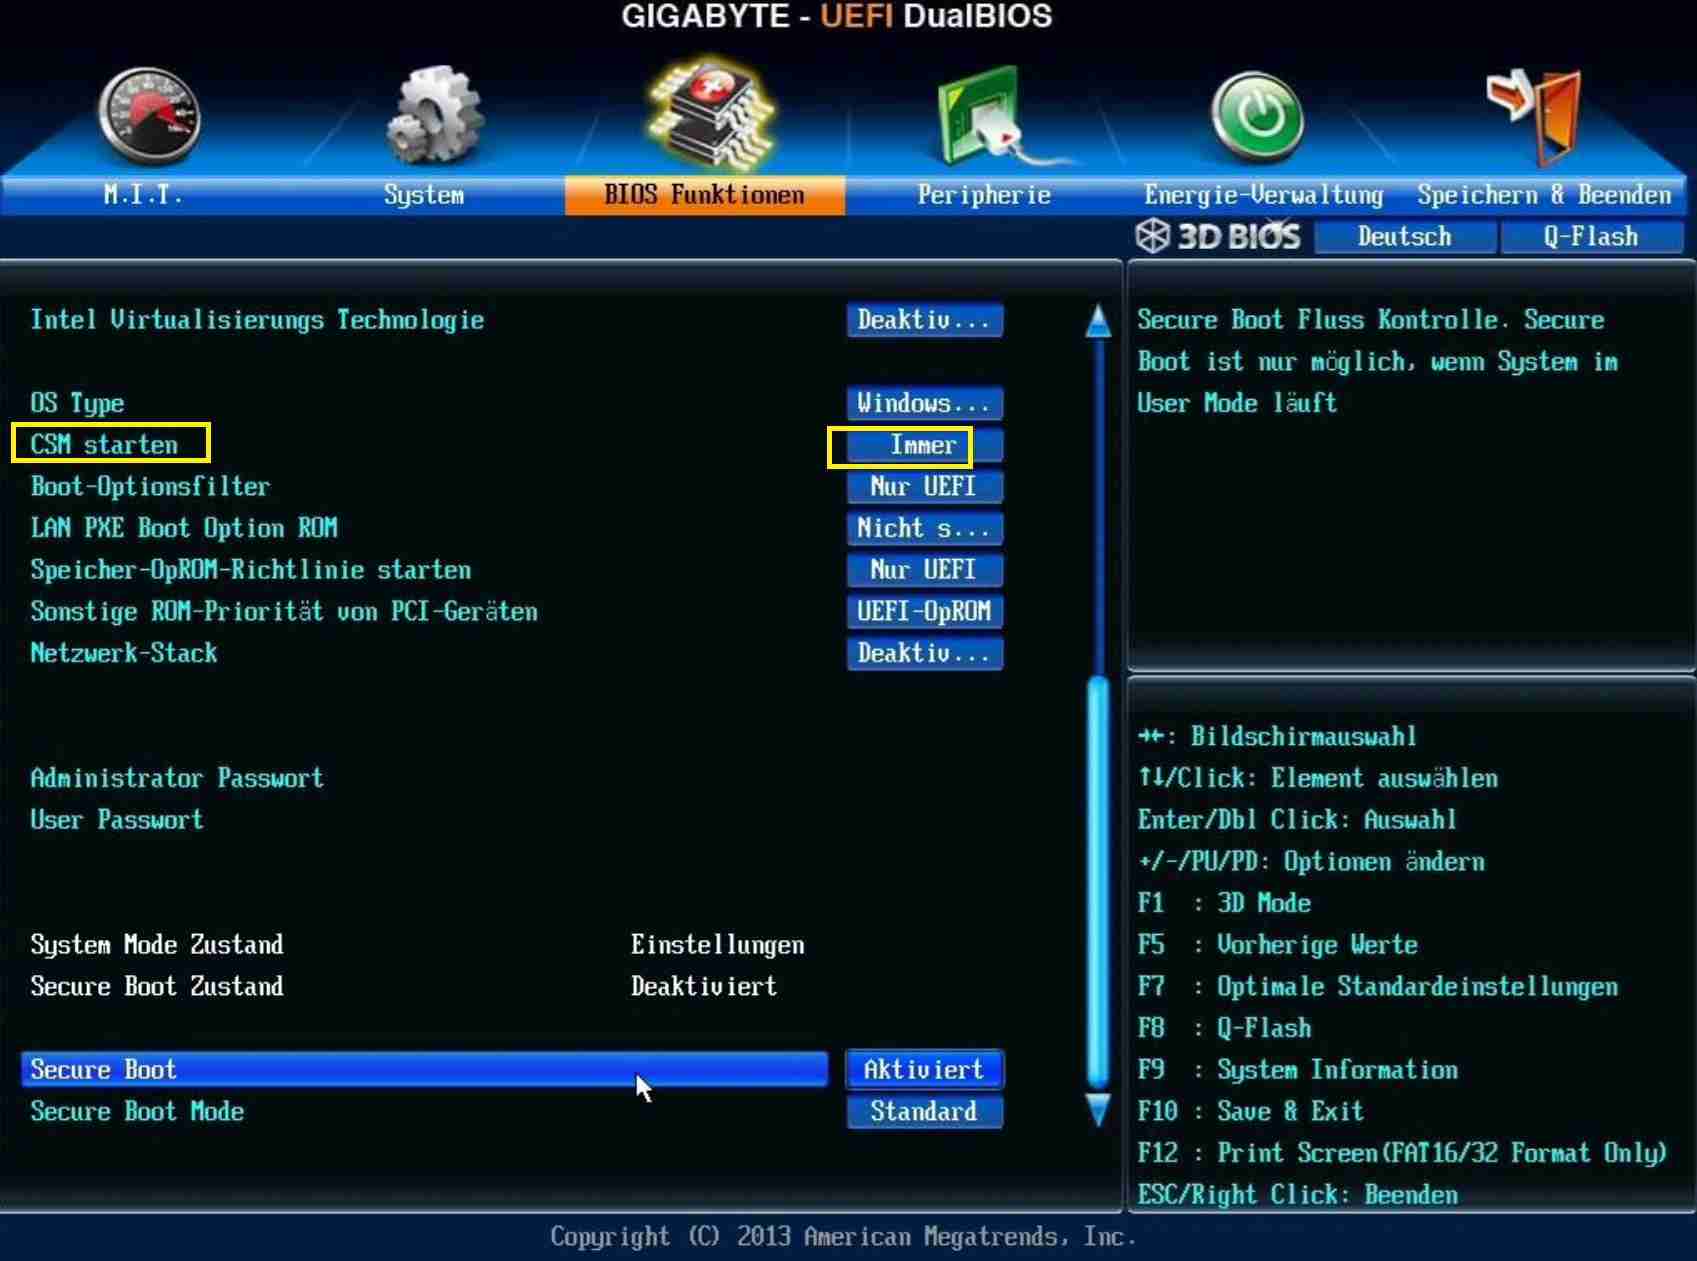Click the F5 Vorherige Werte hint
Screen dimensions: 1697x1261
1277,945
